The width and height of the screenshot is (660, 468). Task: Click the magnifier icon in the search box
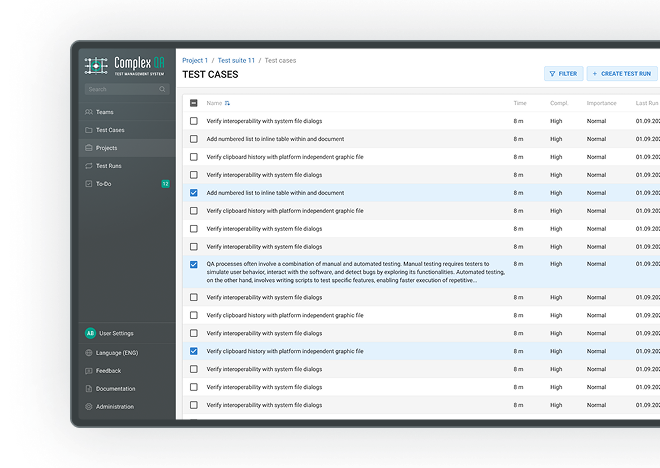click(x=162, y=90)
